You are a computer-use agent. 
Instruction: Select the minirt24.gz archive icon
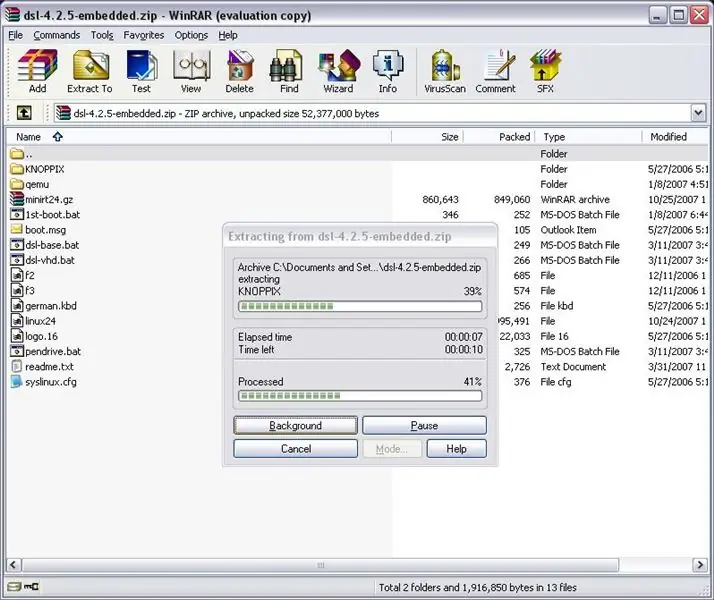17,199
